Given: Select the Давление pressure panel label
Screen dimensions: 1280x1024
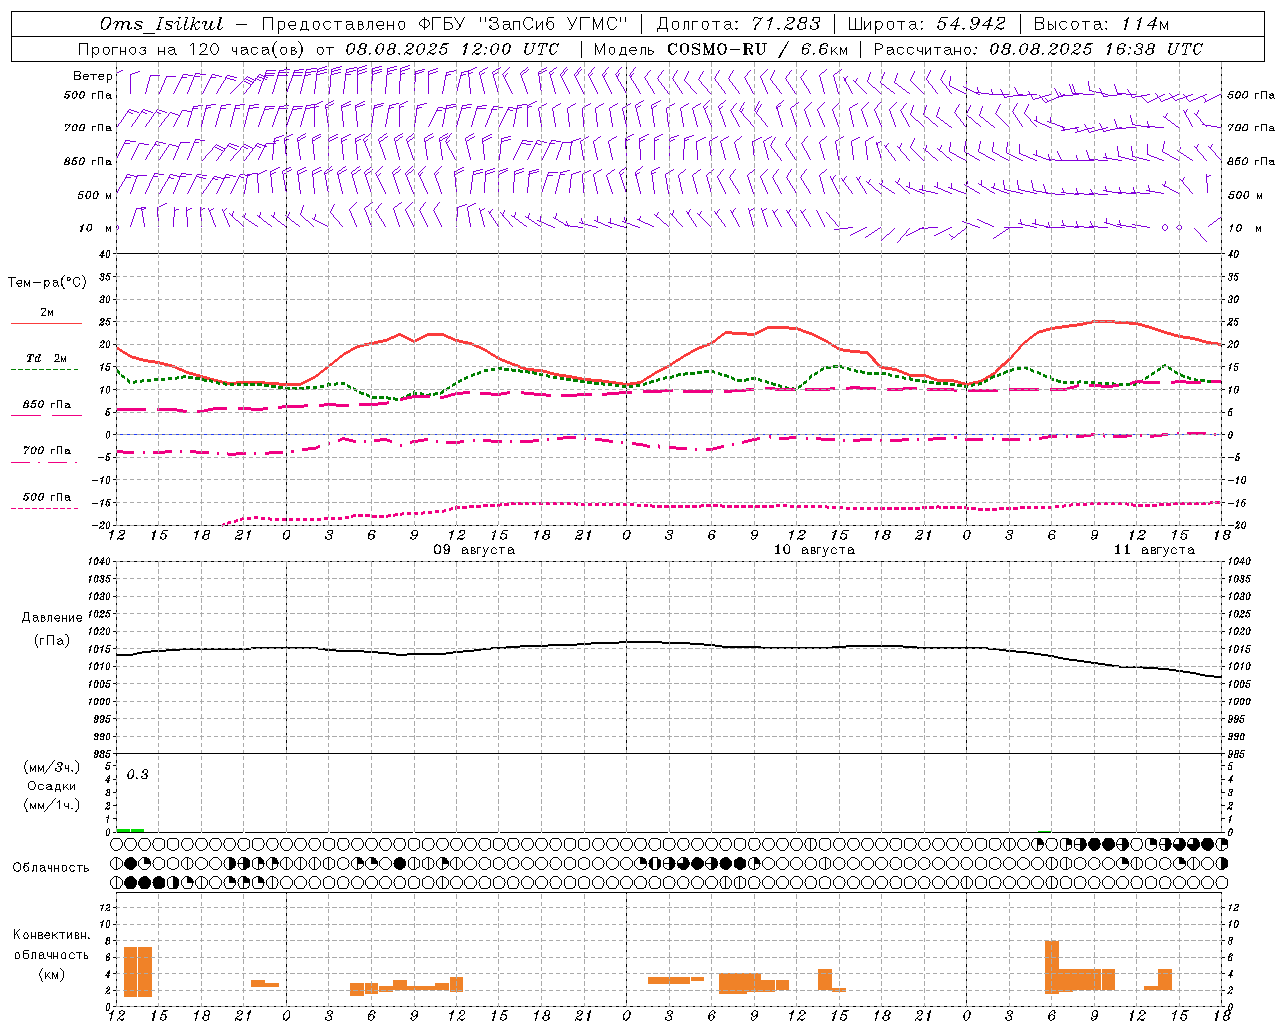Looking at the screenshot, I should (x=52, y=617).
